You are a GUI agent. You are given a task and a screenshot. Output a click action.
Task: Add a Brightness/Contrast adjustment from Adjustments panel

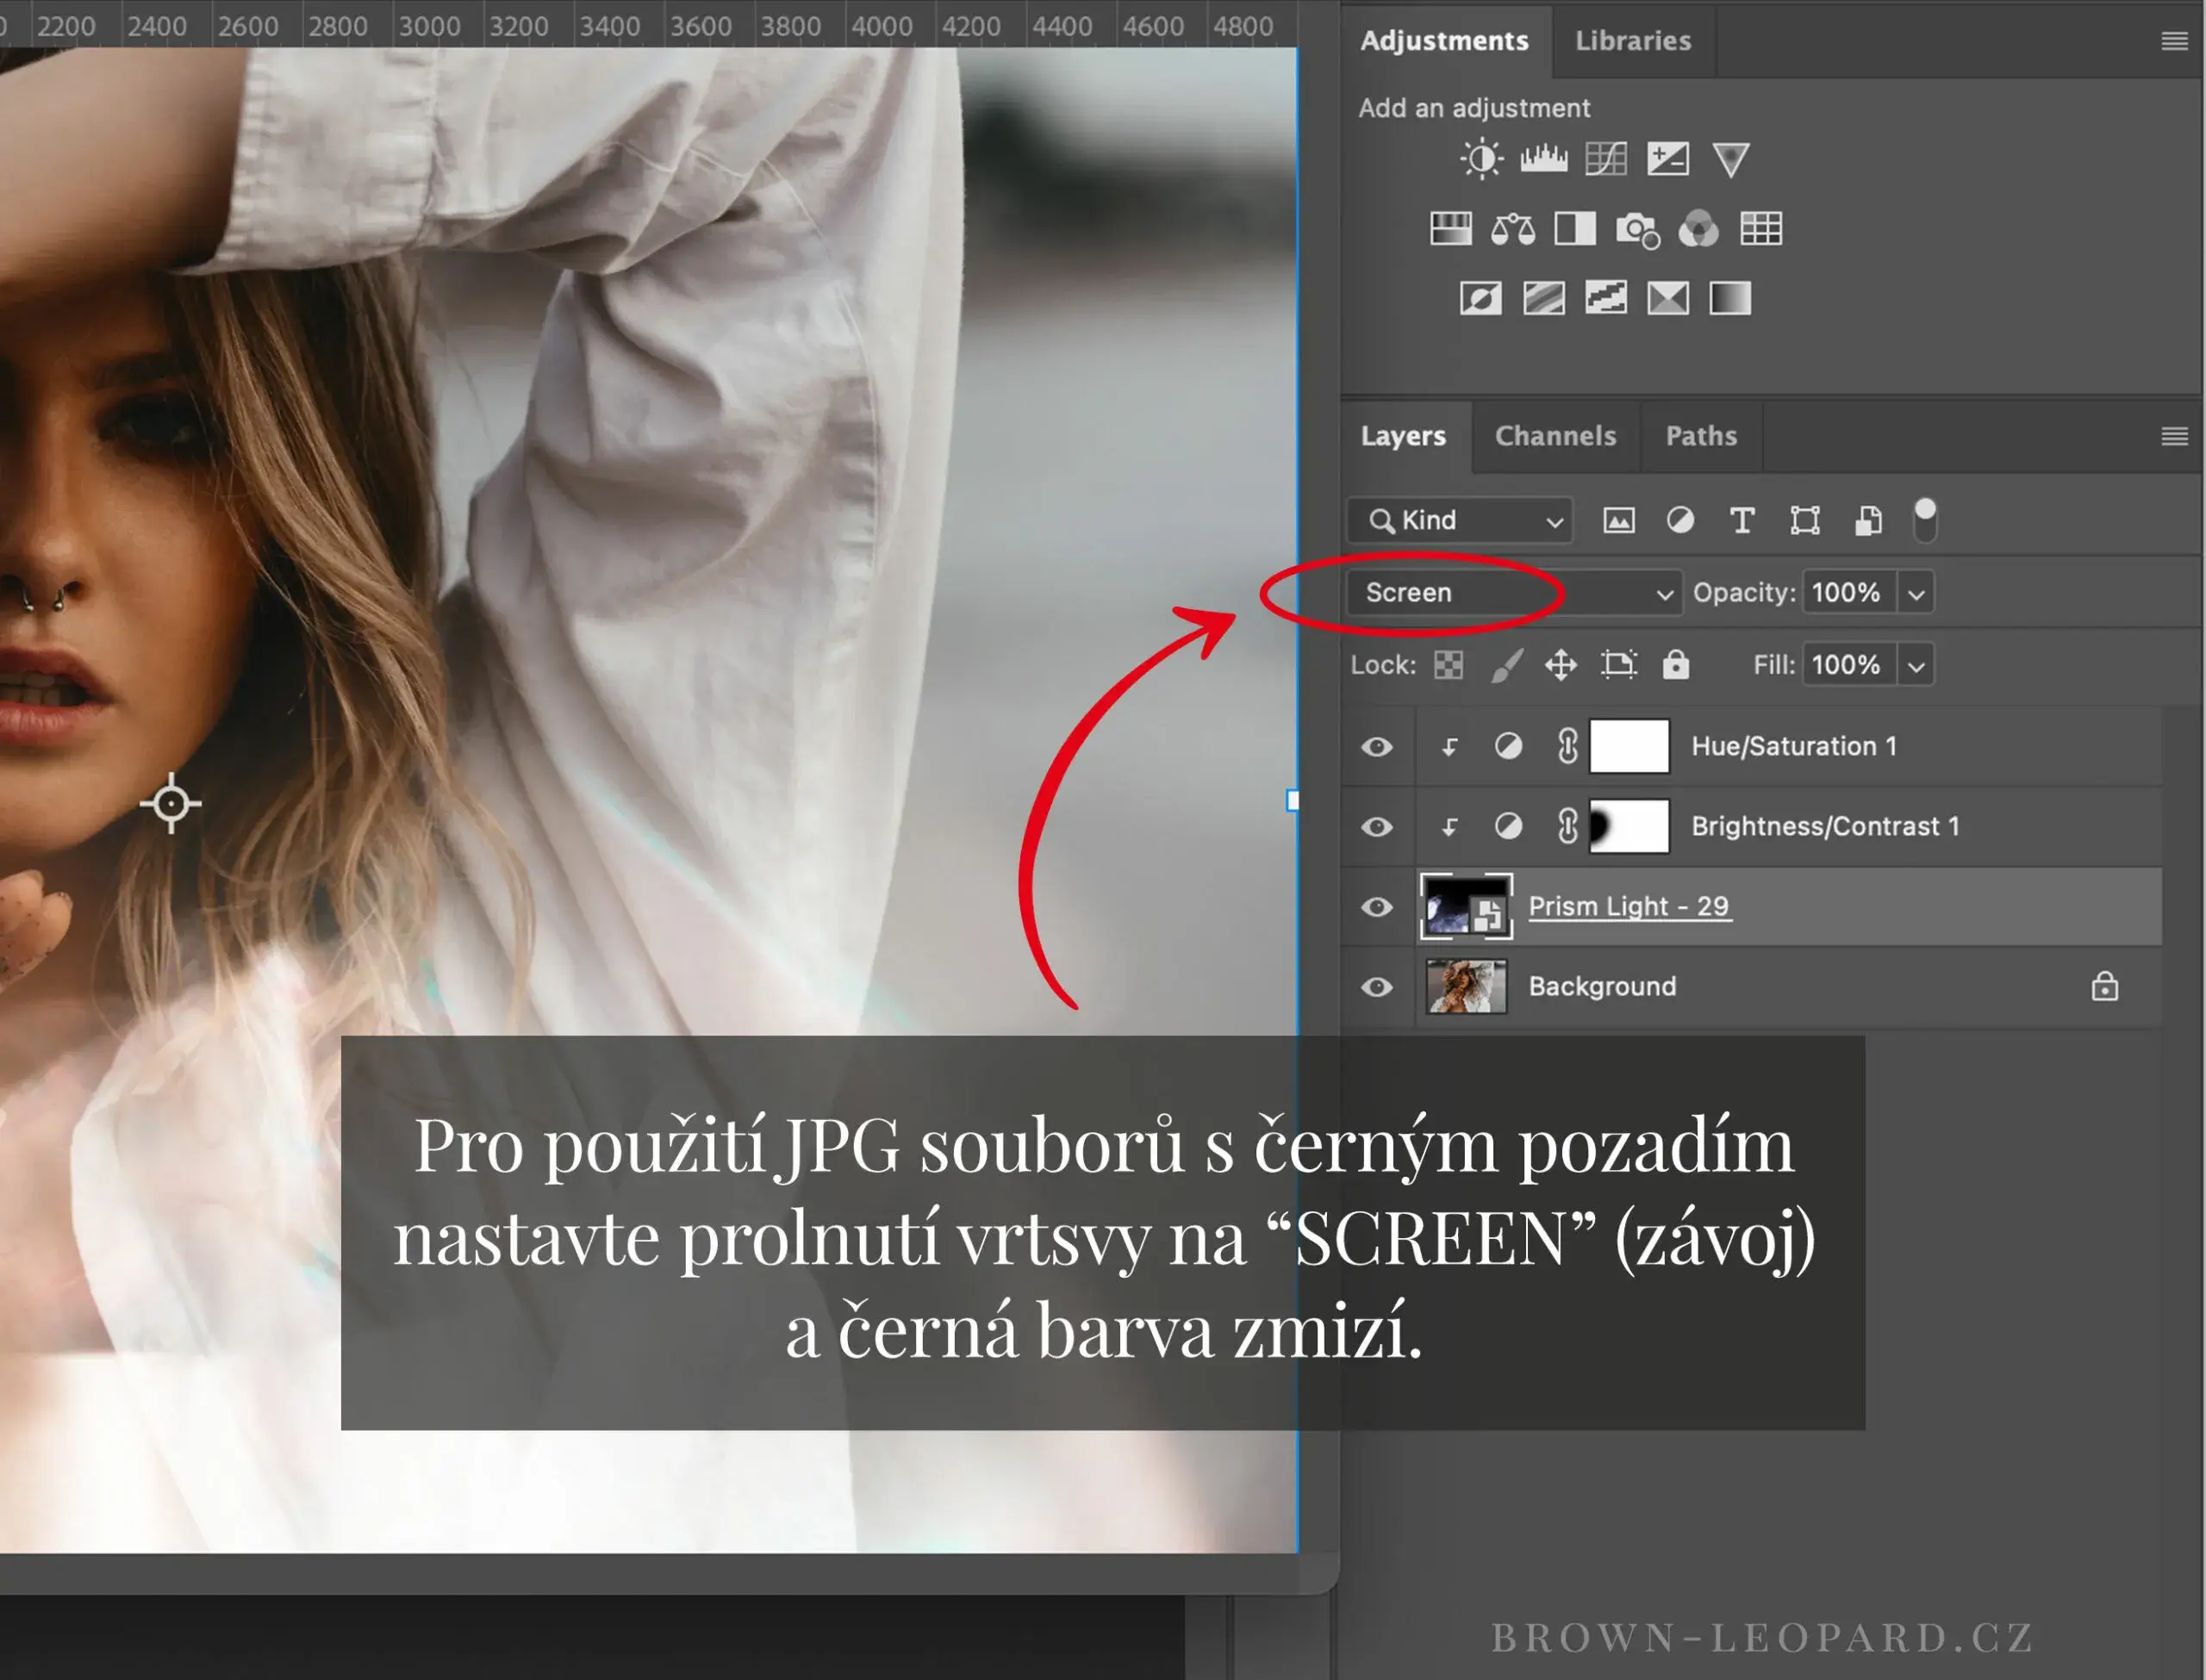click(1481, 159)
